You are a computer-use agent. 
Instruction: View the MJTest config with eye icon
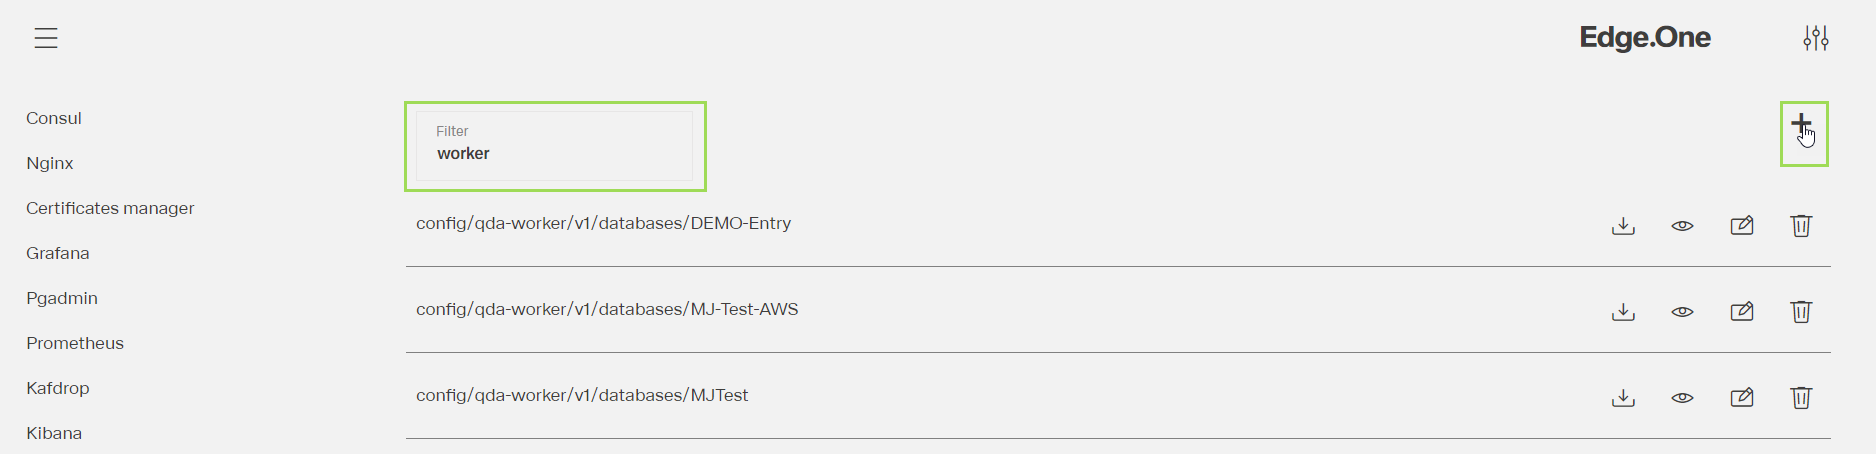click(1682, 398)
